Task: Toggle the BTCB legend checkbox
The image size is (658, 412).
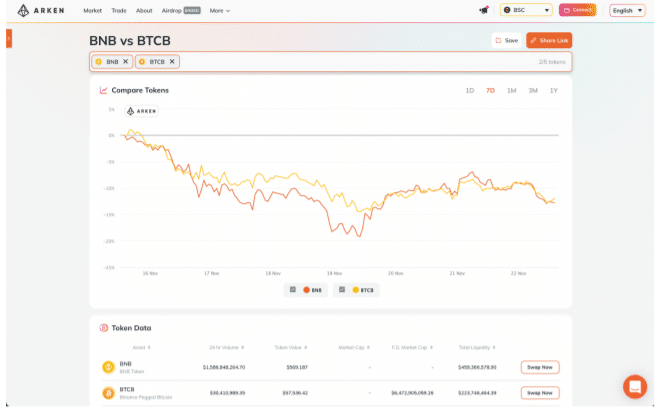Action: click(x=342, y=289)
